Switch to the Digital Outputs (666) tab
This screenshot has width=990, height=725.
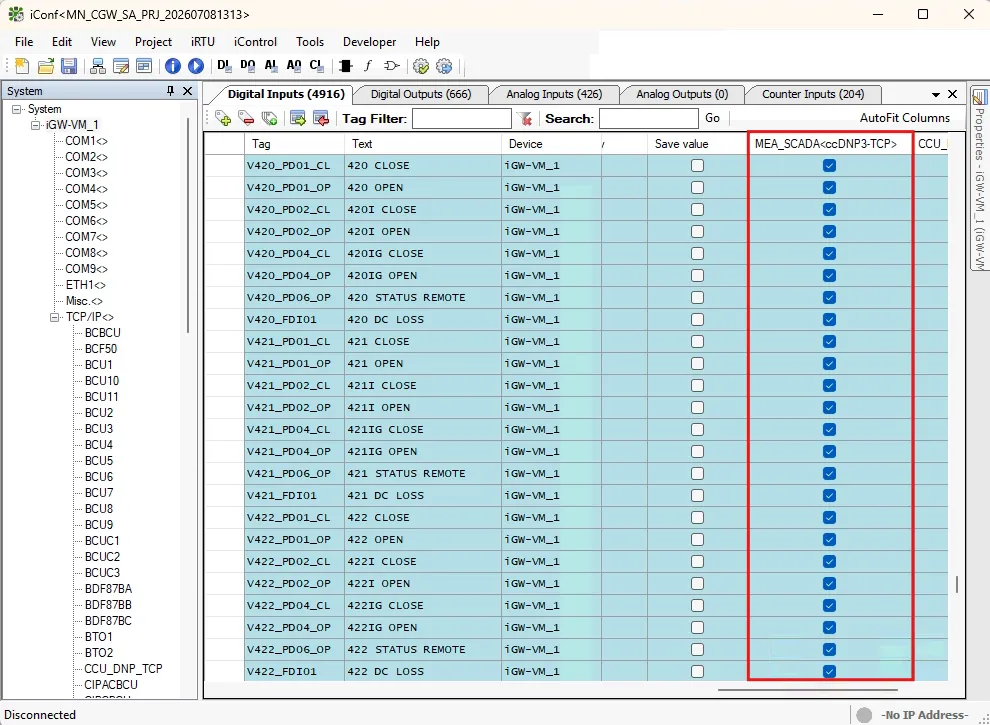pos(421,94)
